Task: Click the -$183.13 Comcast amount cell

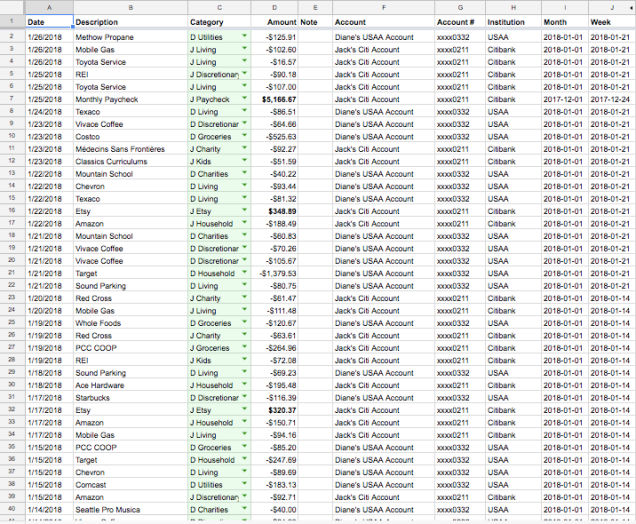Action: [x=275, y=485]
